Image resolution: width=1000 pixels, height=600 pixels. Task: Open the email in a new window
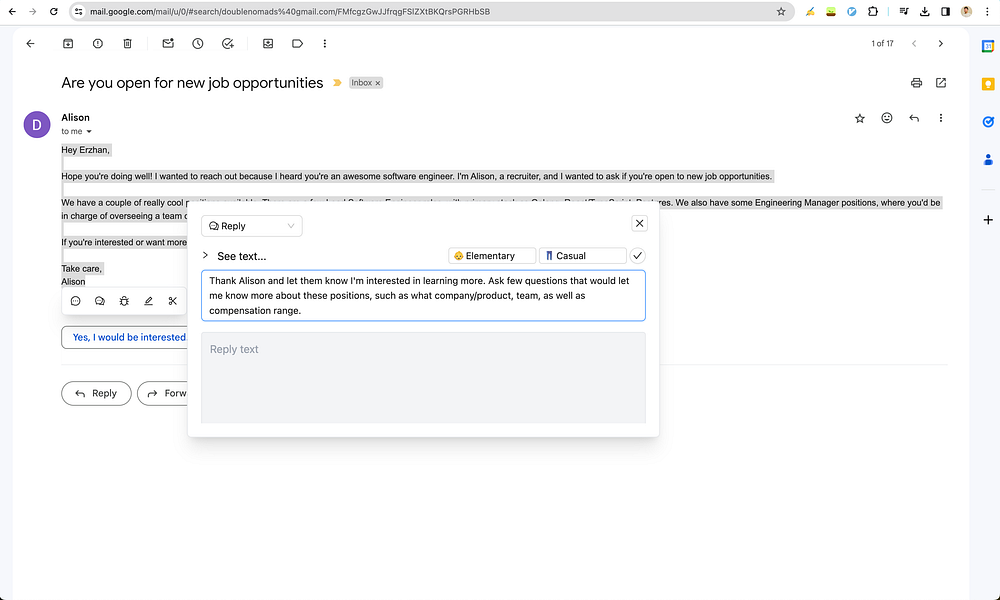[x=940, y=83]
